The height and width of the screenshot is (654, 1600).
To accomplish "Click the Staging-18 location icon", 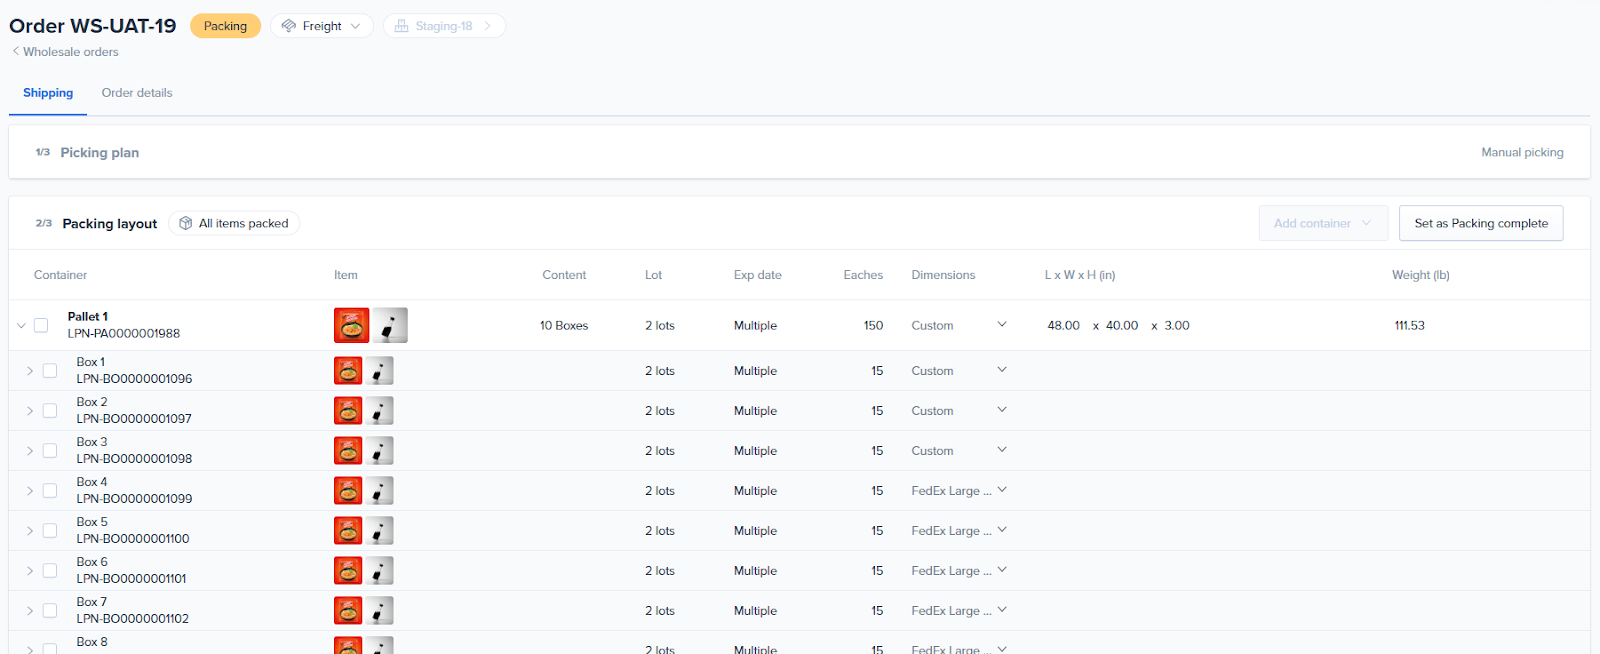I will click(x=402, y=26).
